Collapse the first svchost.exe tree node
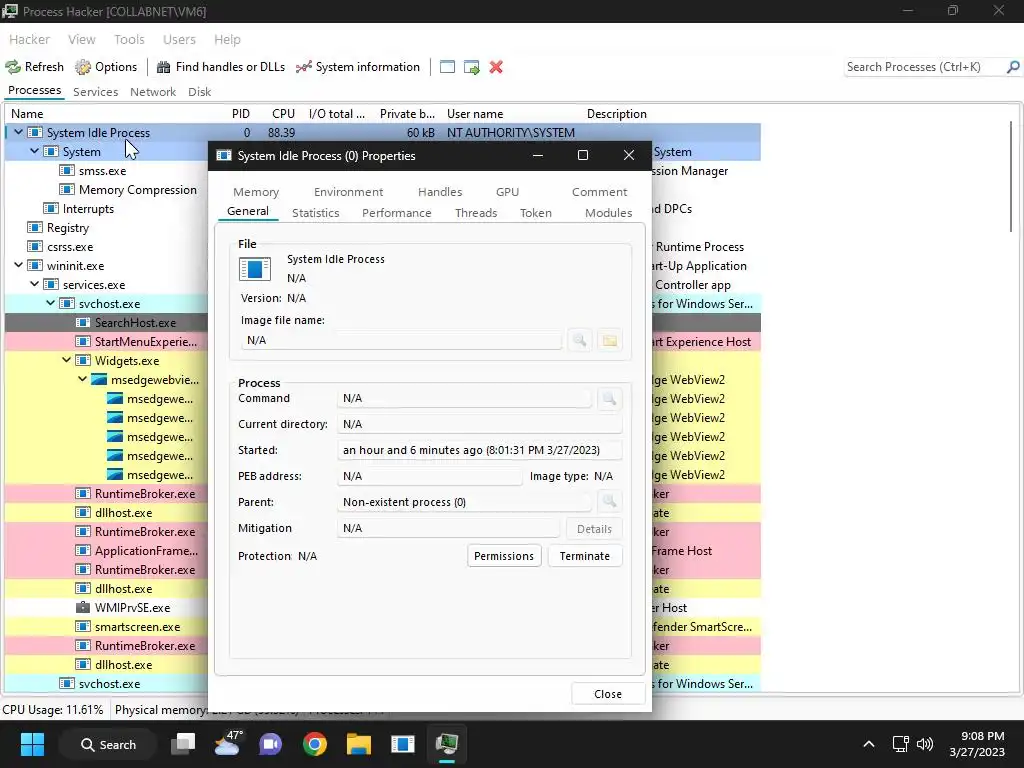The width and height of the screenshot is (1024, 768). [50, 303]
